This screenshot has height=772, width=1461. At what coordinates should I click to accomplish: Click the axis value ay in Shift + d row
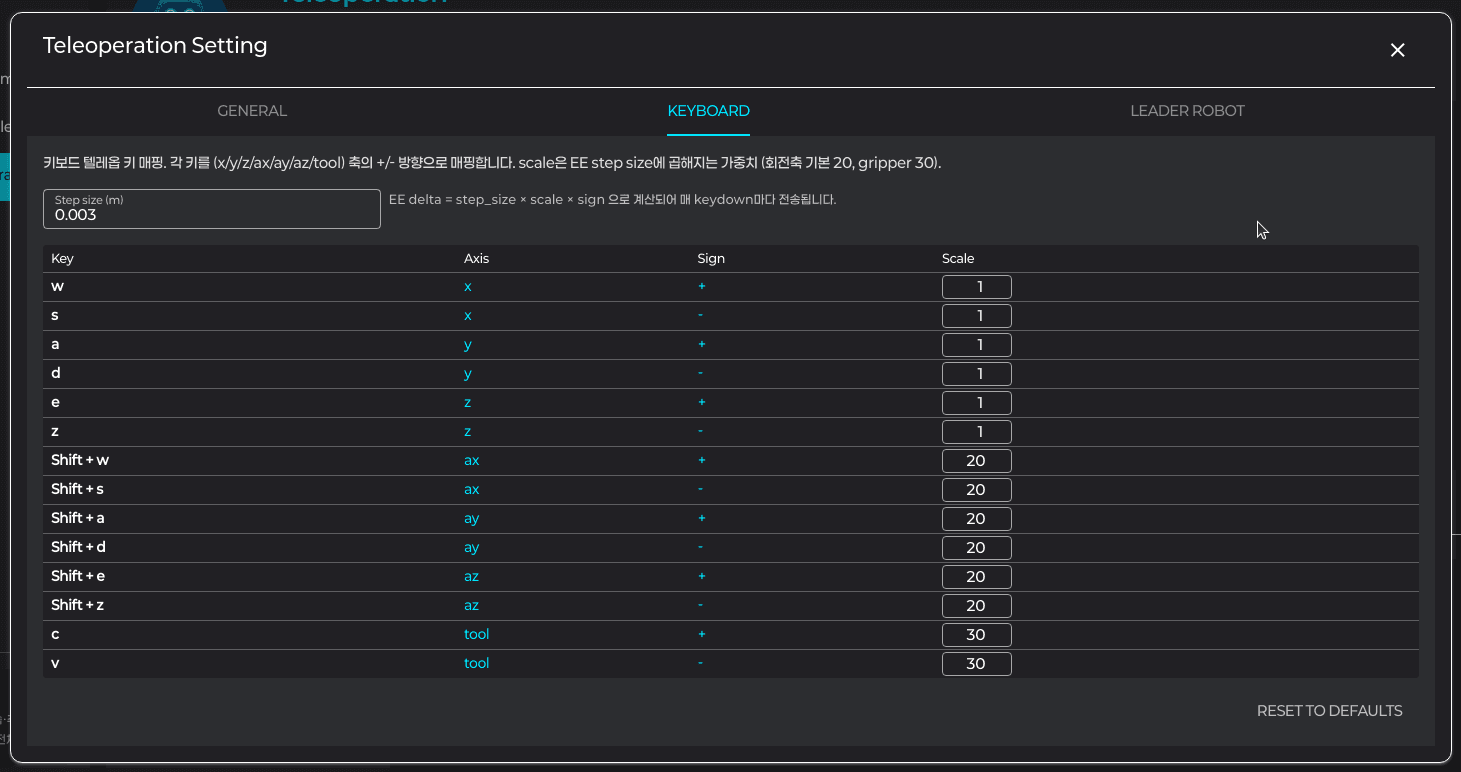click(x=472, y=548)
